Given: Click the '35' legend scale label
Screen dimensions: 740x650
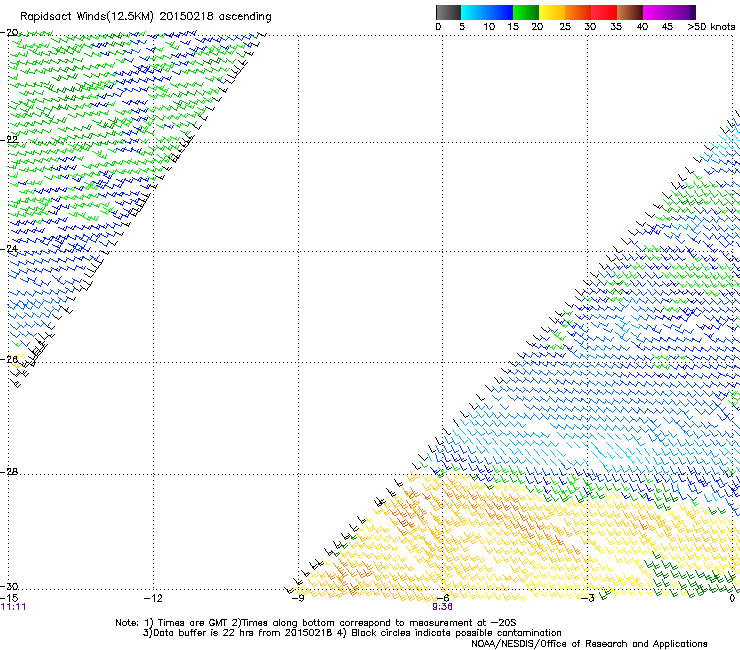Looking at the screenshot, I should coord(616,27).
